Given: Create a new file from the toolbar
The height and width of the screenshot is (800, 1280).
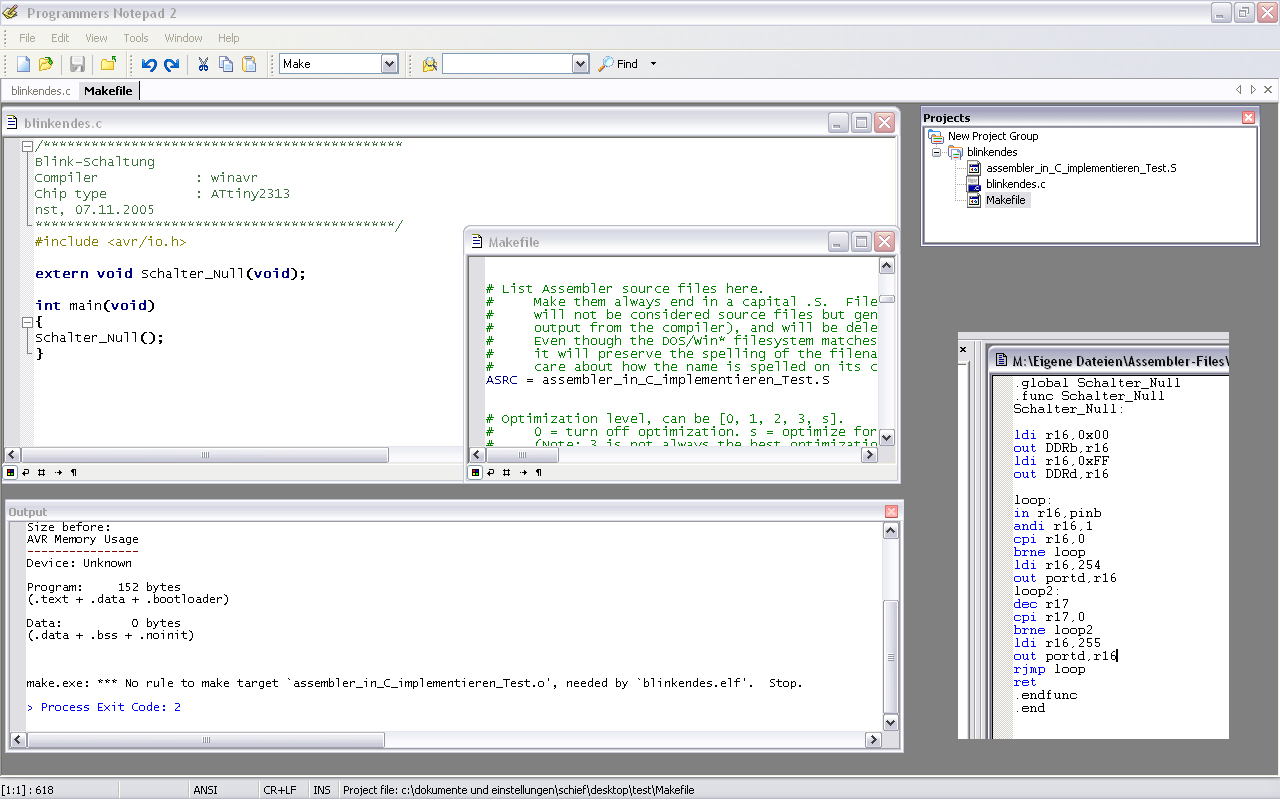Looking at the screenshot, I should coord(23,64).
